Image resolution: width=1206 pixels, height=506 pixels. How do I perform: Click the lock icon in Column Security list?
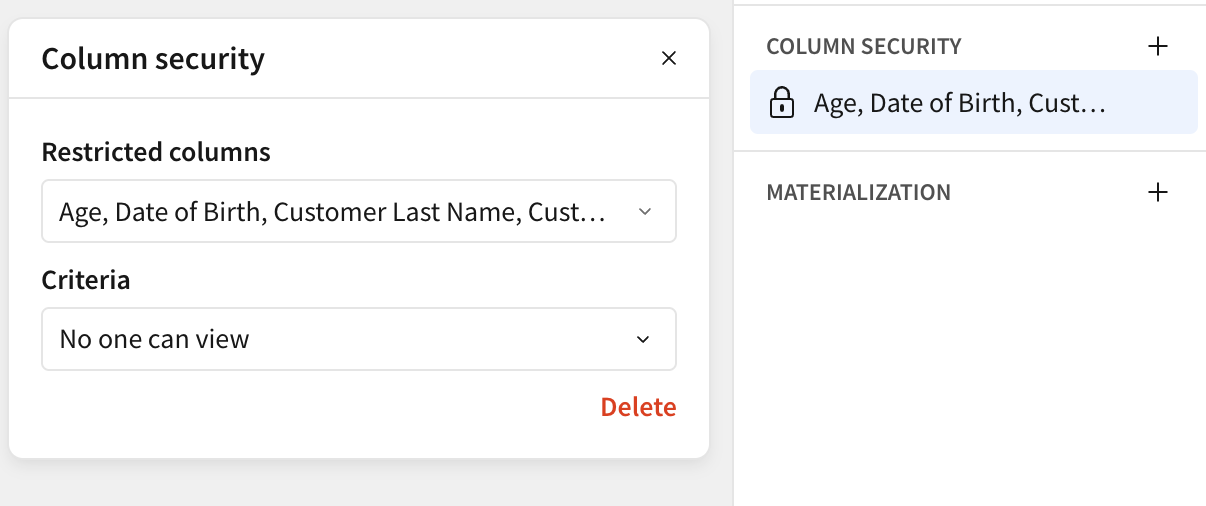[x=781, y=103]
